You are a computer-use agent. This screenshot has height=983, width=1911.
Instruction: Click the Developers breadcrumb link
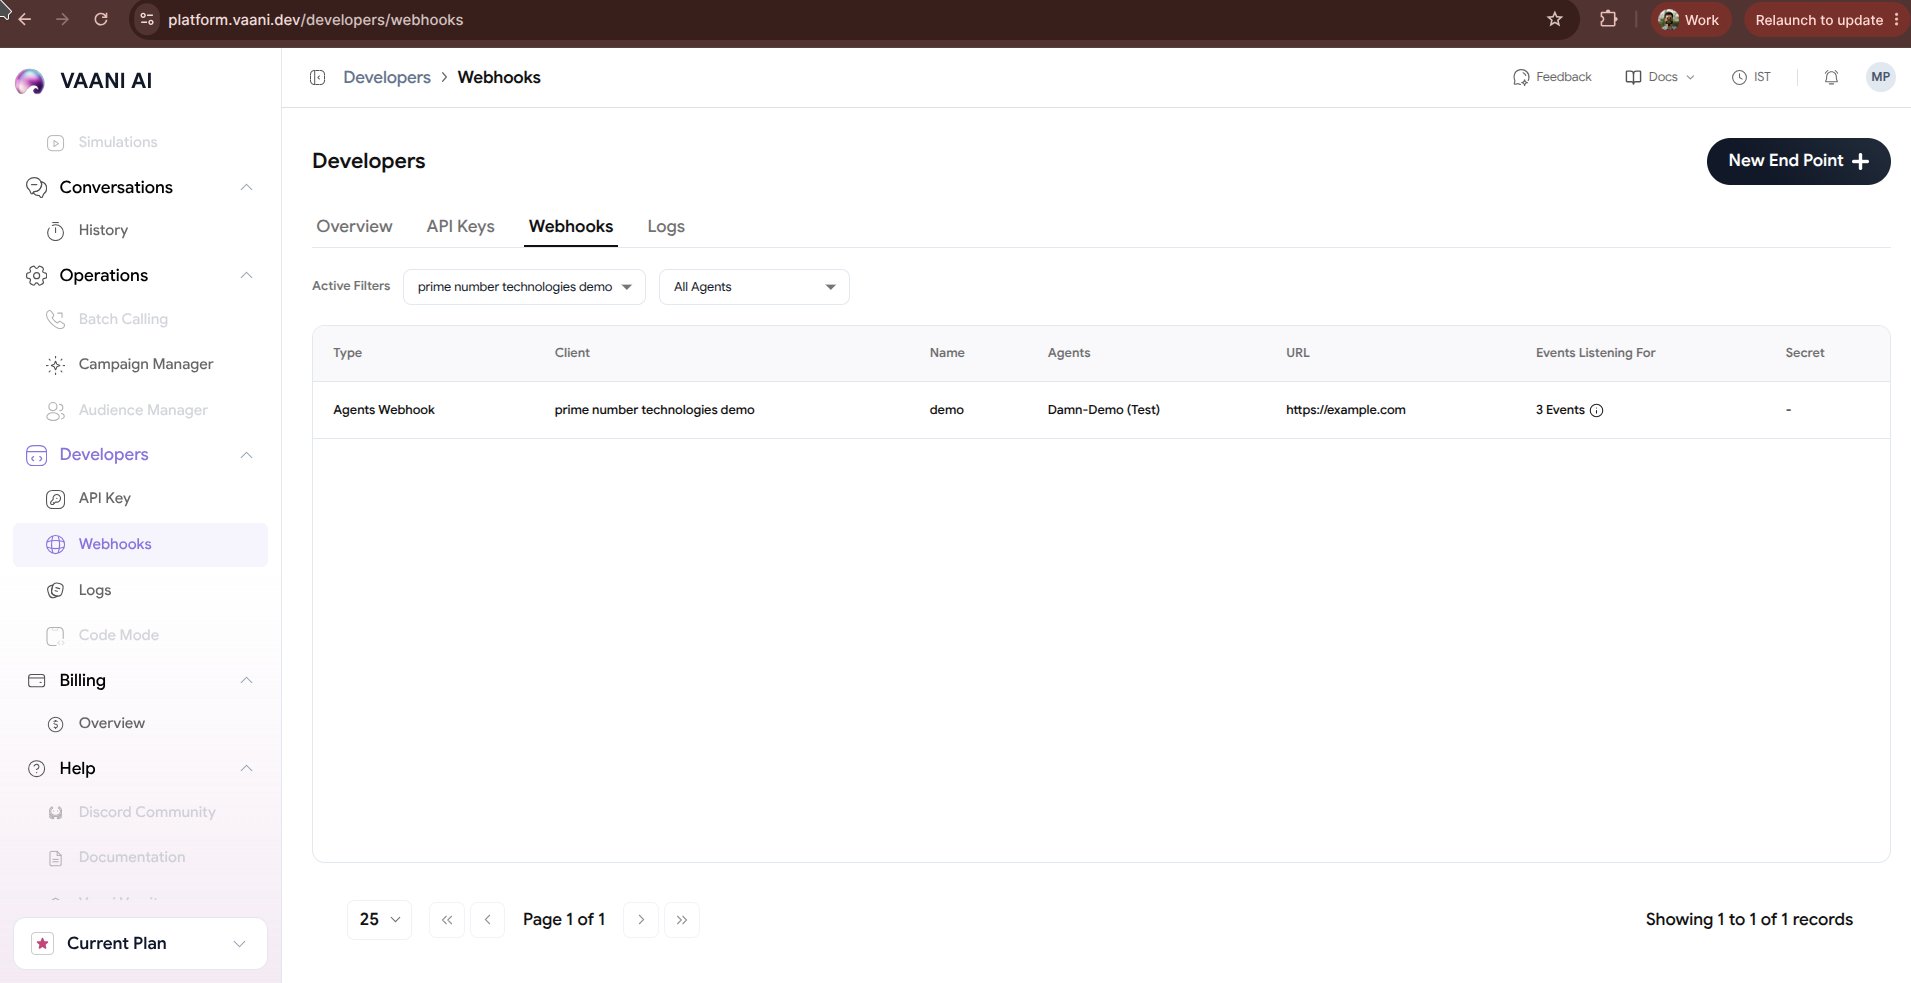[x=387, y=77]
